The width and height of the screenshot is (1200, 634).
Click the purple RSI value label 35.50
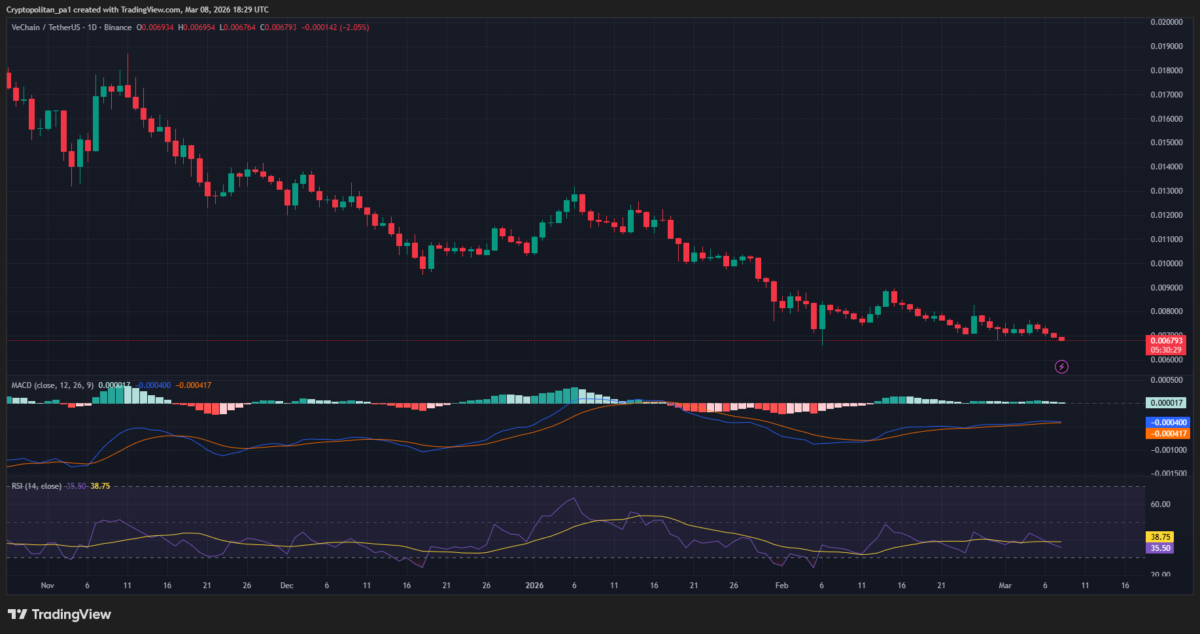(1162, 548)
